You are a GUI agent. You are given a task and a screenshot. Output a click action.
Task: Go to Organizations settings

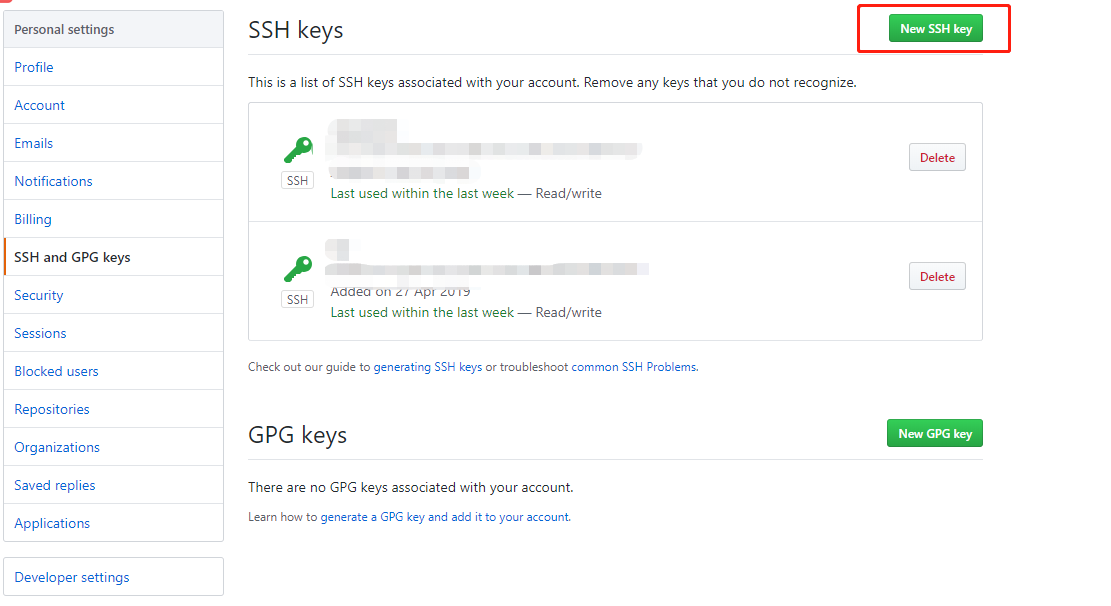point(57,447)
